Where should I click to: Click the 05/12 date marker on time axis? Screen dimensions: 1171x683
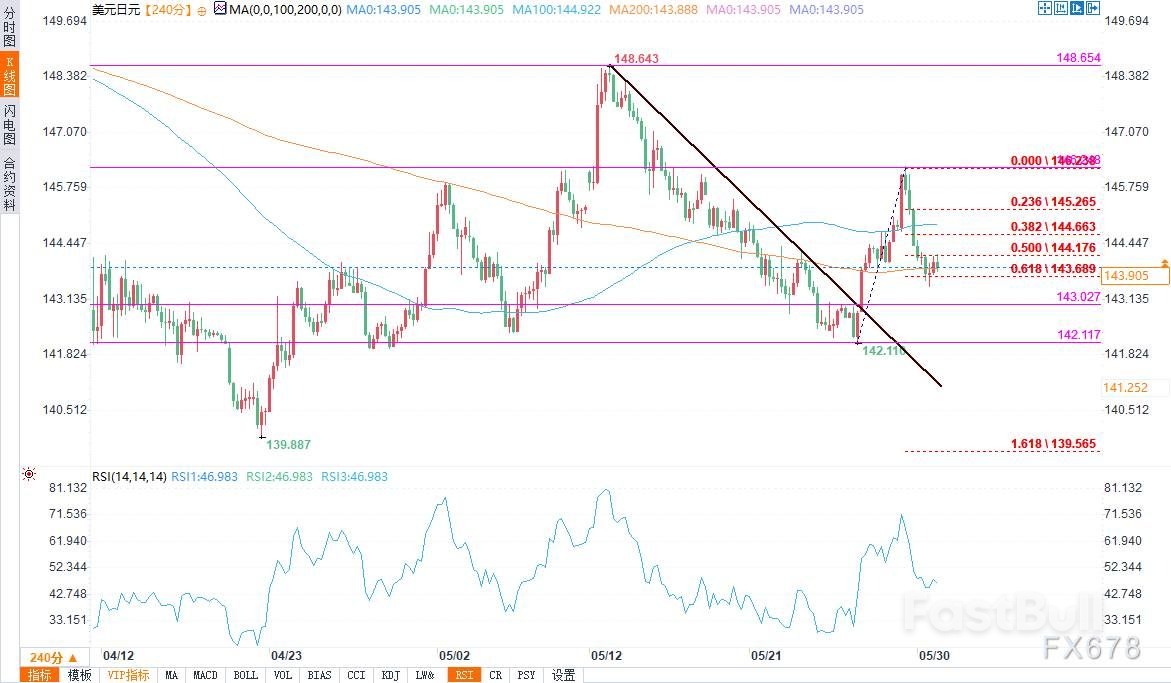click(607, 656)
